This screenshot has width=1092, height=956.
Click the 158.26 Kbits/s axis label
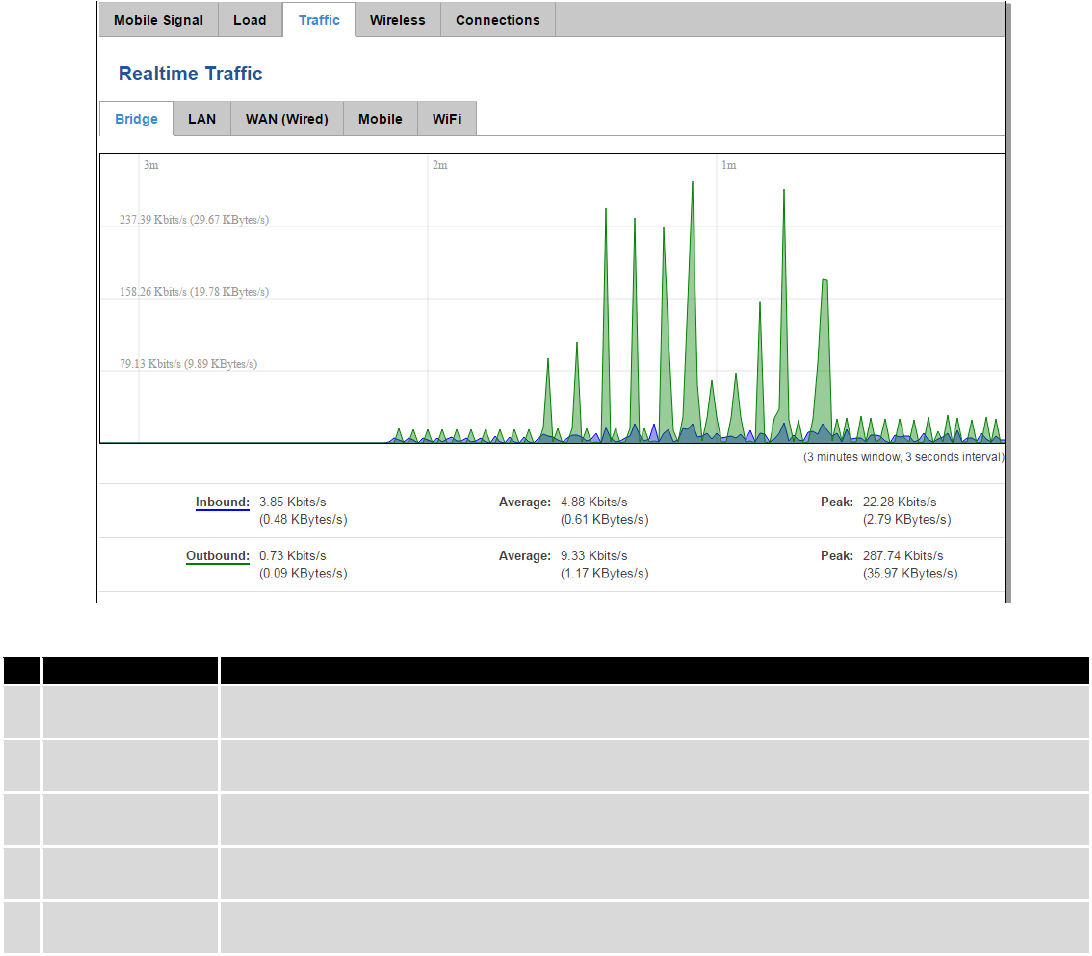point(194,292)
